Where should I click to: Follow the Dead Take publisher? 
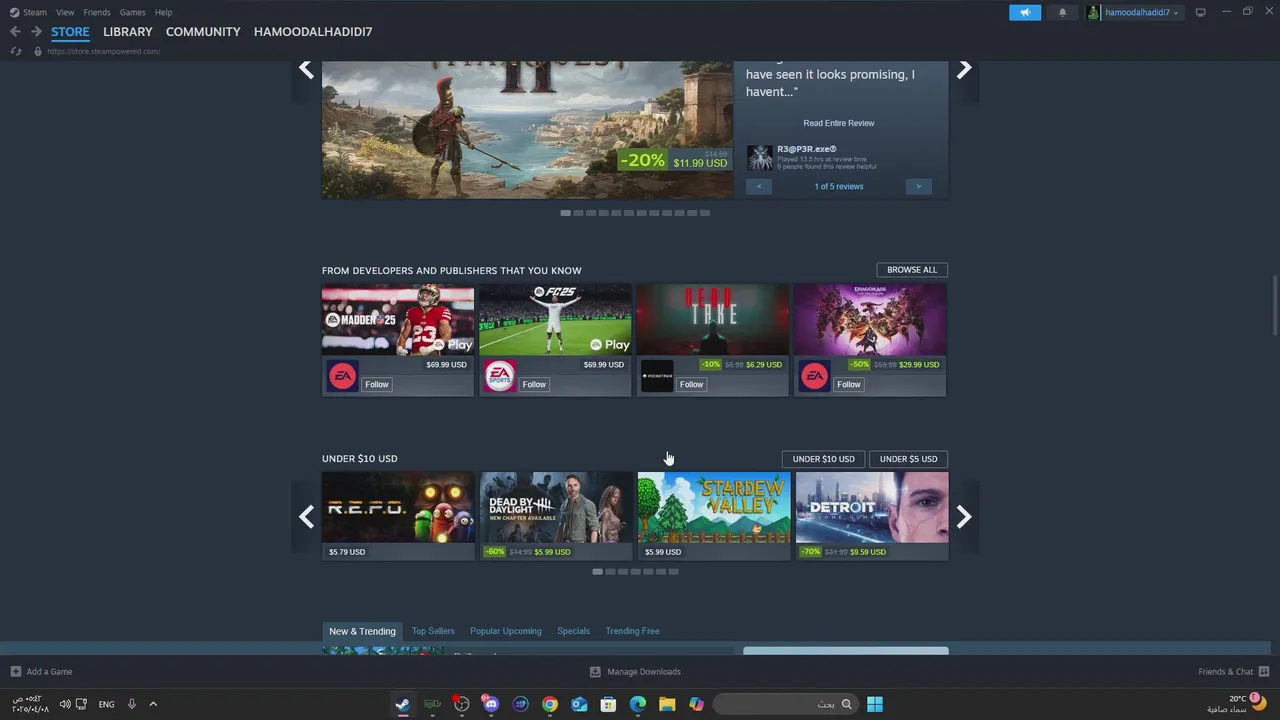tap(692, 384)
